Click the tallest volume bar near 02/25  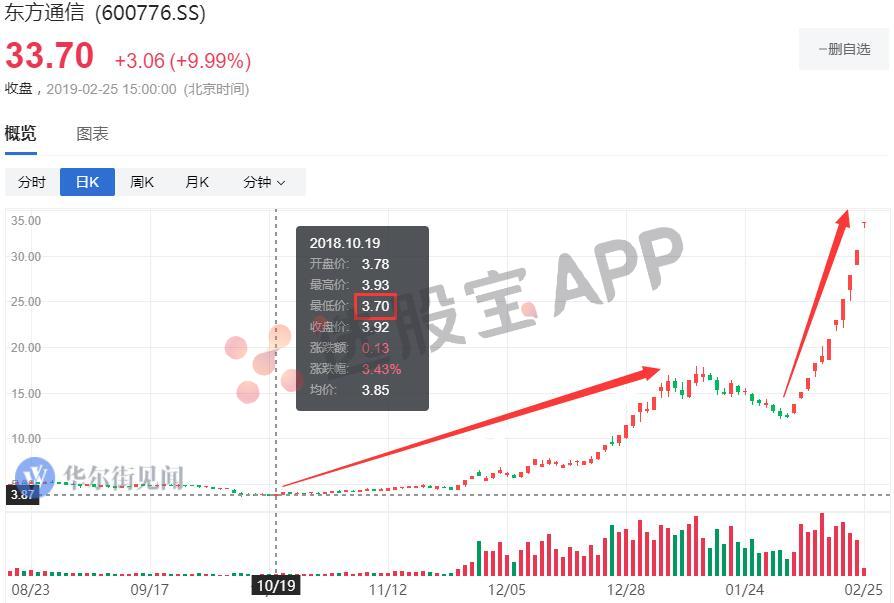click(822, 544)
